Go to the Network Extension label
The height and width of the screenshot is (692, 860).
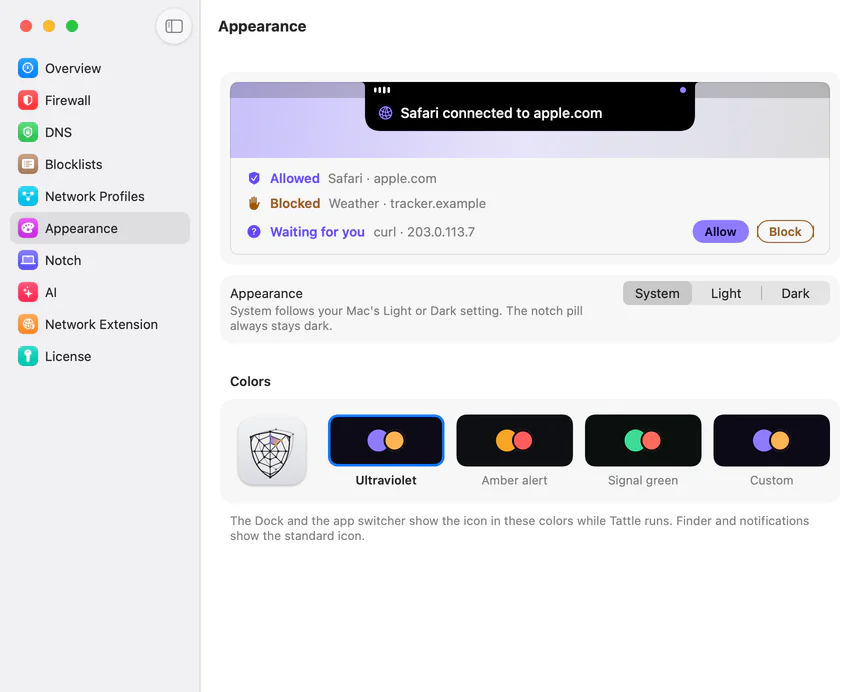[101, 324]
